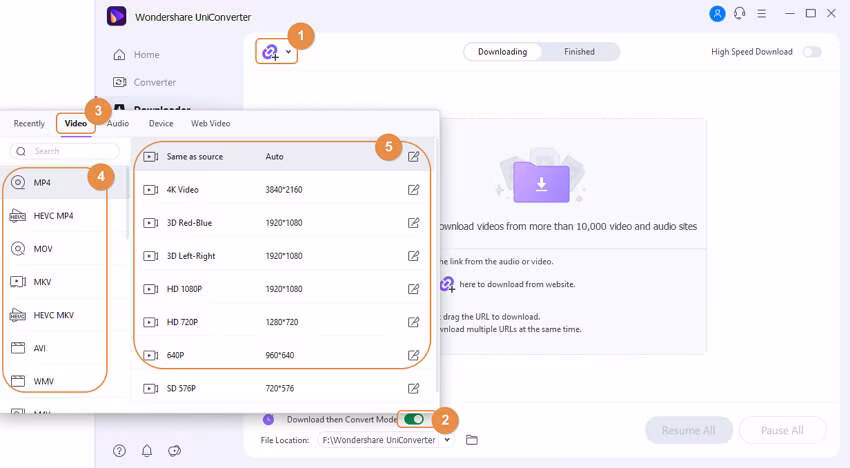Screen dimensions: 850x468
Task: Edit the Same as source preset
Action: click(413, 157)
